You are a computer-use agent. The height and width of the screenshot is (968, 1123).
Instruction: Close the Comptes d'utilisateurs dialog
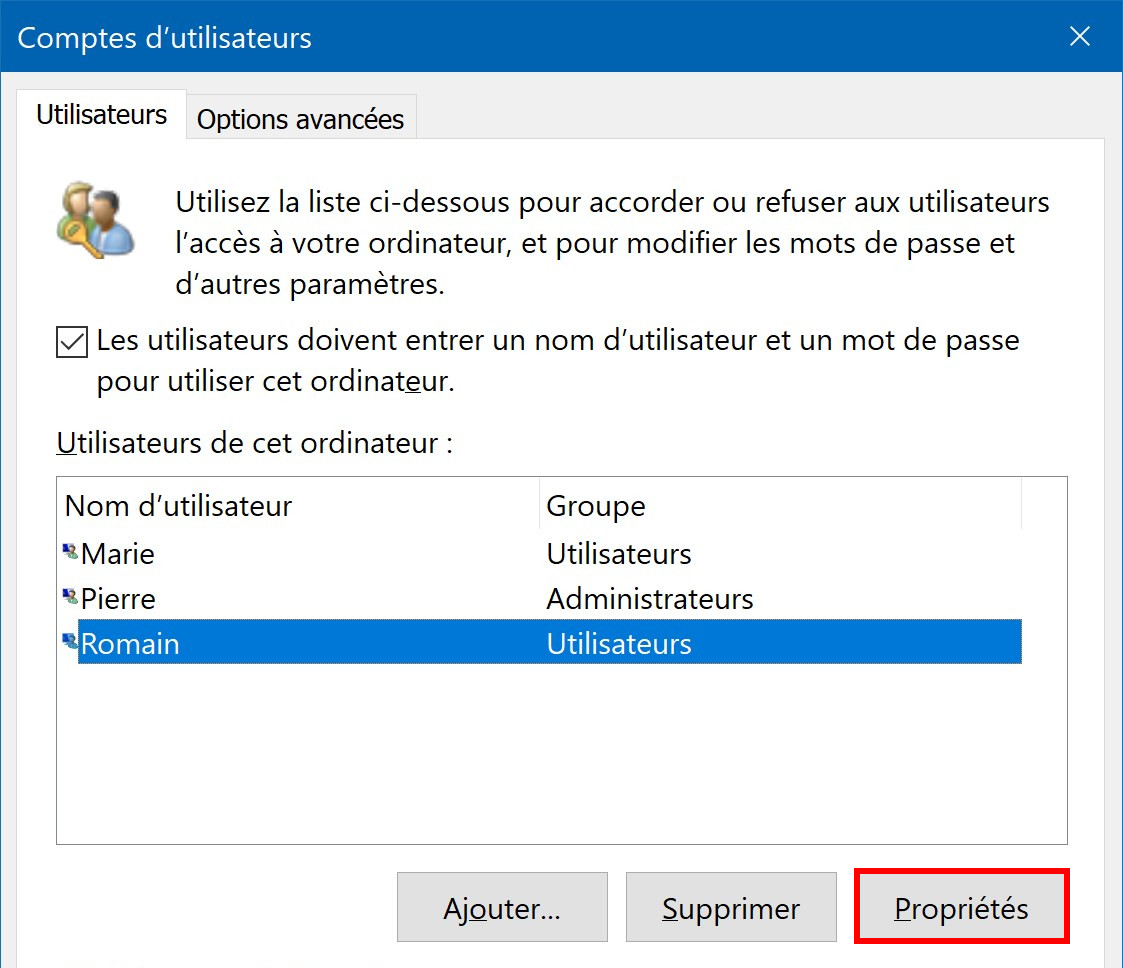(1079, 36)
